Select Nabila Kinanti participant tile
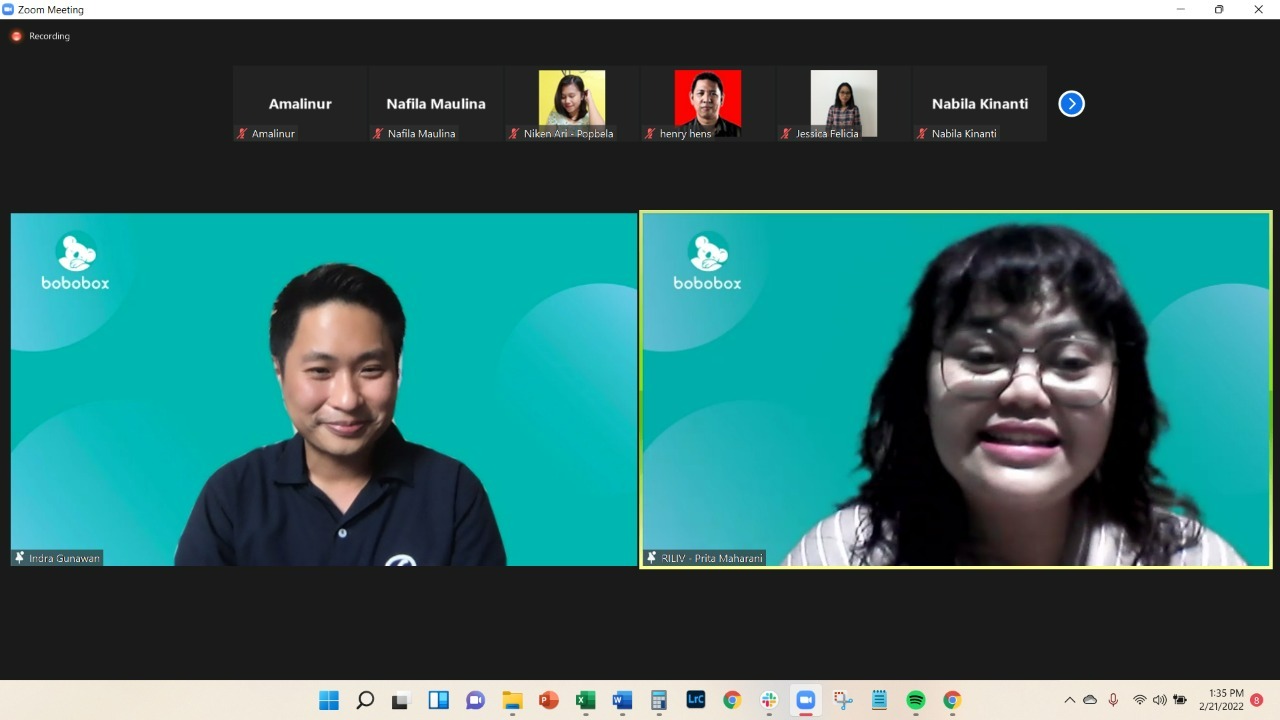 979,104
